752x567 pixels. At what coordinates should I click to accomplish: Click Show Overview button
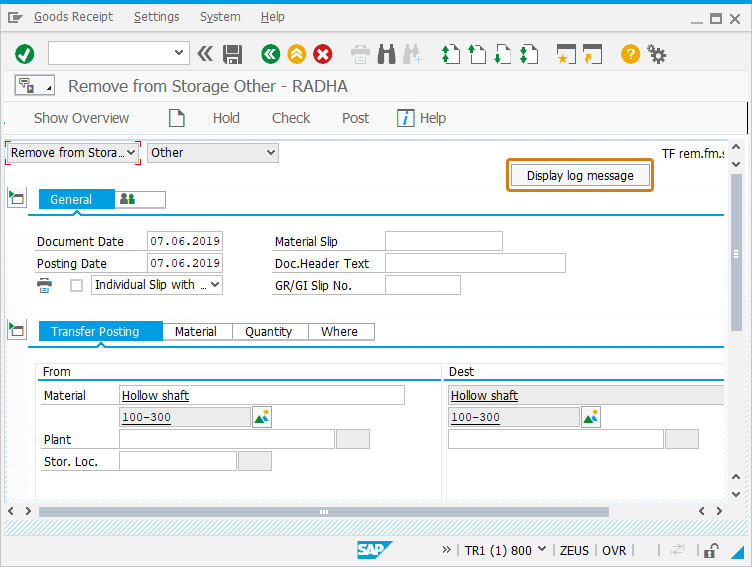(x=82, y=118)
